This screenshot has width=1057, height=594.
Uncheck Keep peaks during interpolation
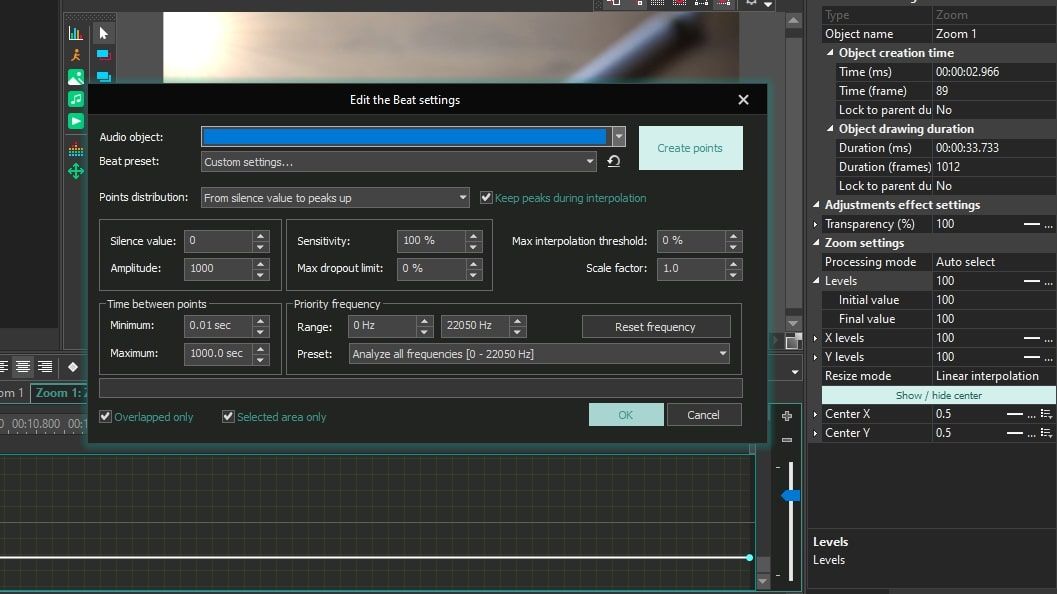(487, 197)
